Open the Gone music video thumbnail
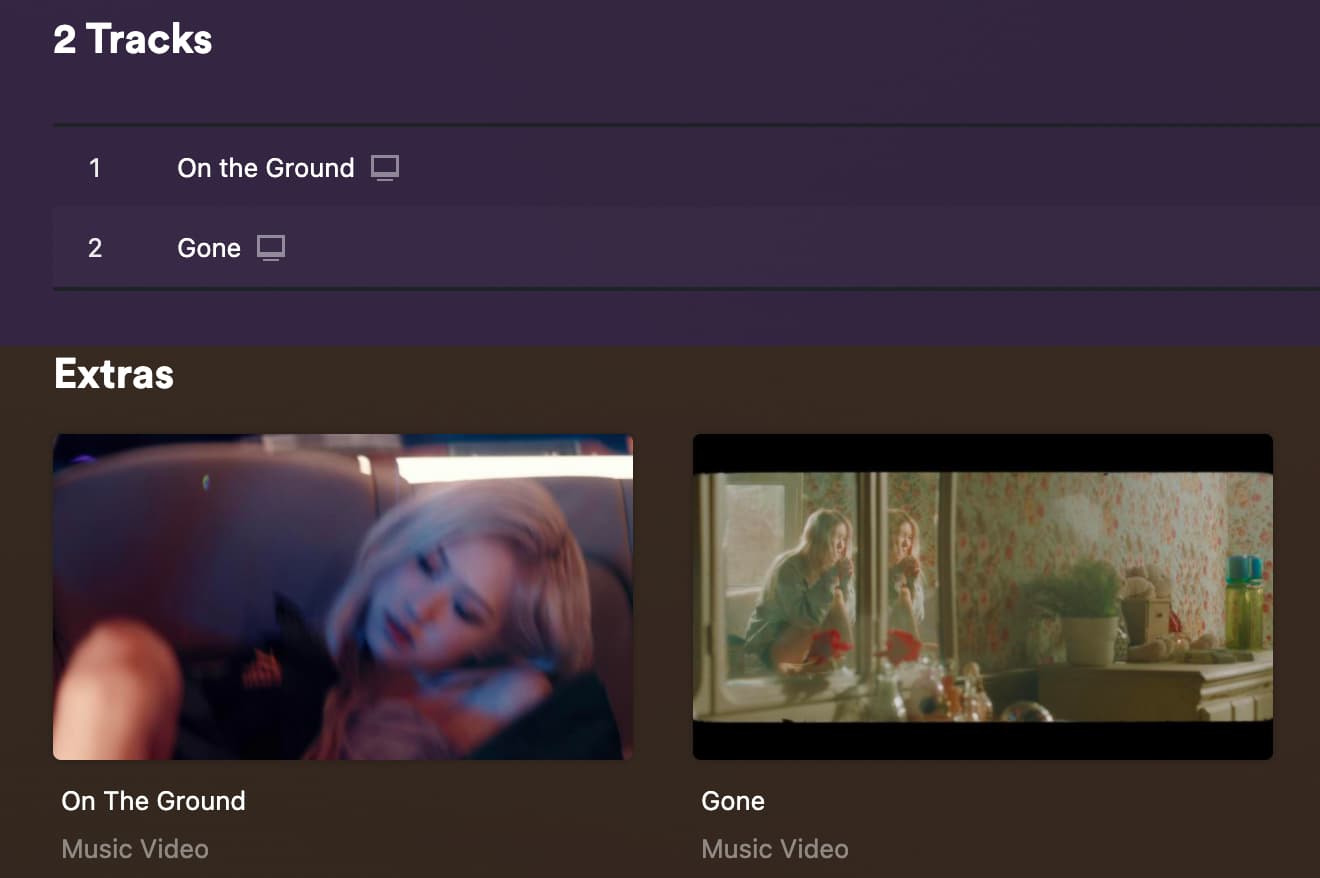Image resolution: width=1320 pixels, height=878 pixels. pos(983,597)
